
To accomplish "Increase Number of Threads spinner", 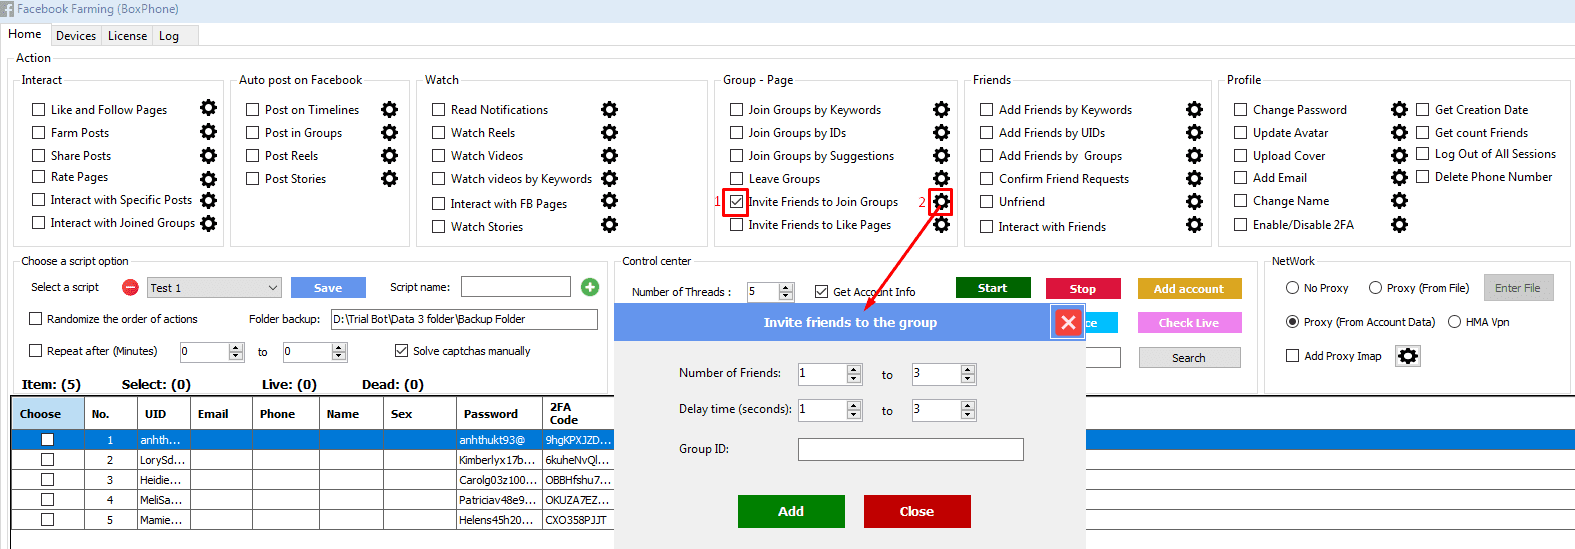I will coord(786,287).
